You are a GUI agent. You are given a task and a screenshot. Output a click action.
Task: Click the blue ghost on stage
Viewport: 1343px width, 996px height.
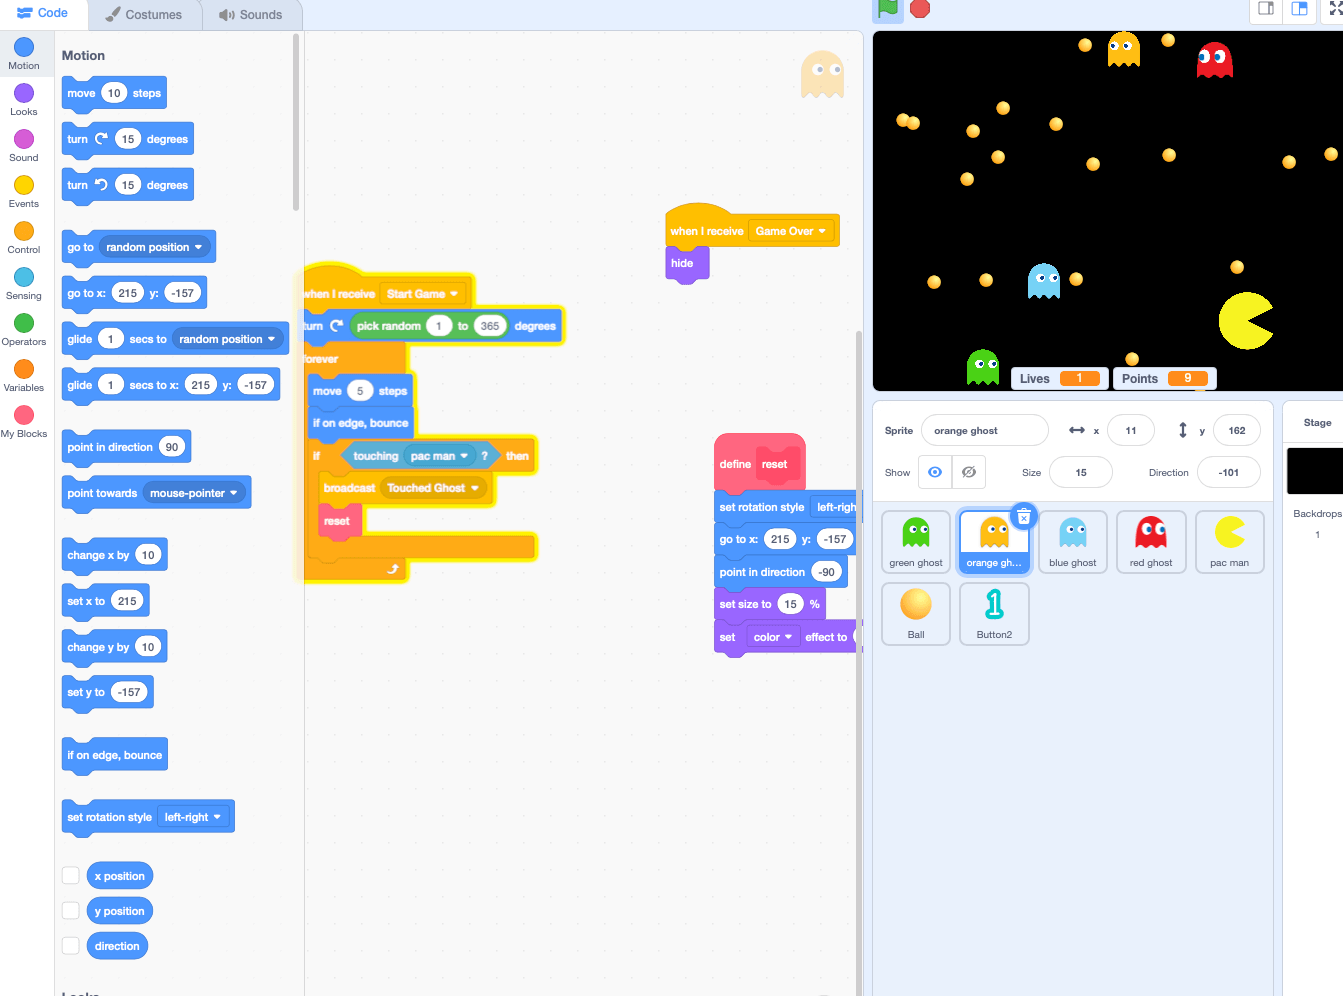pos(1044,281)
